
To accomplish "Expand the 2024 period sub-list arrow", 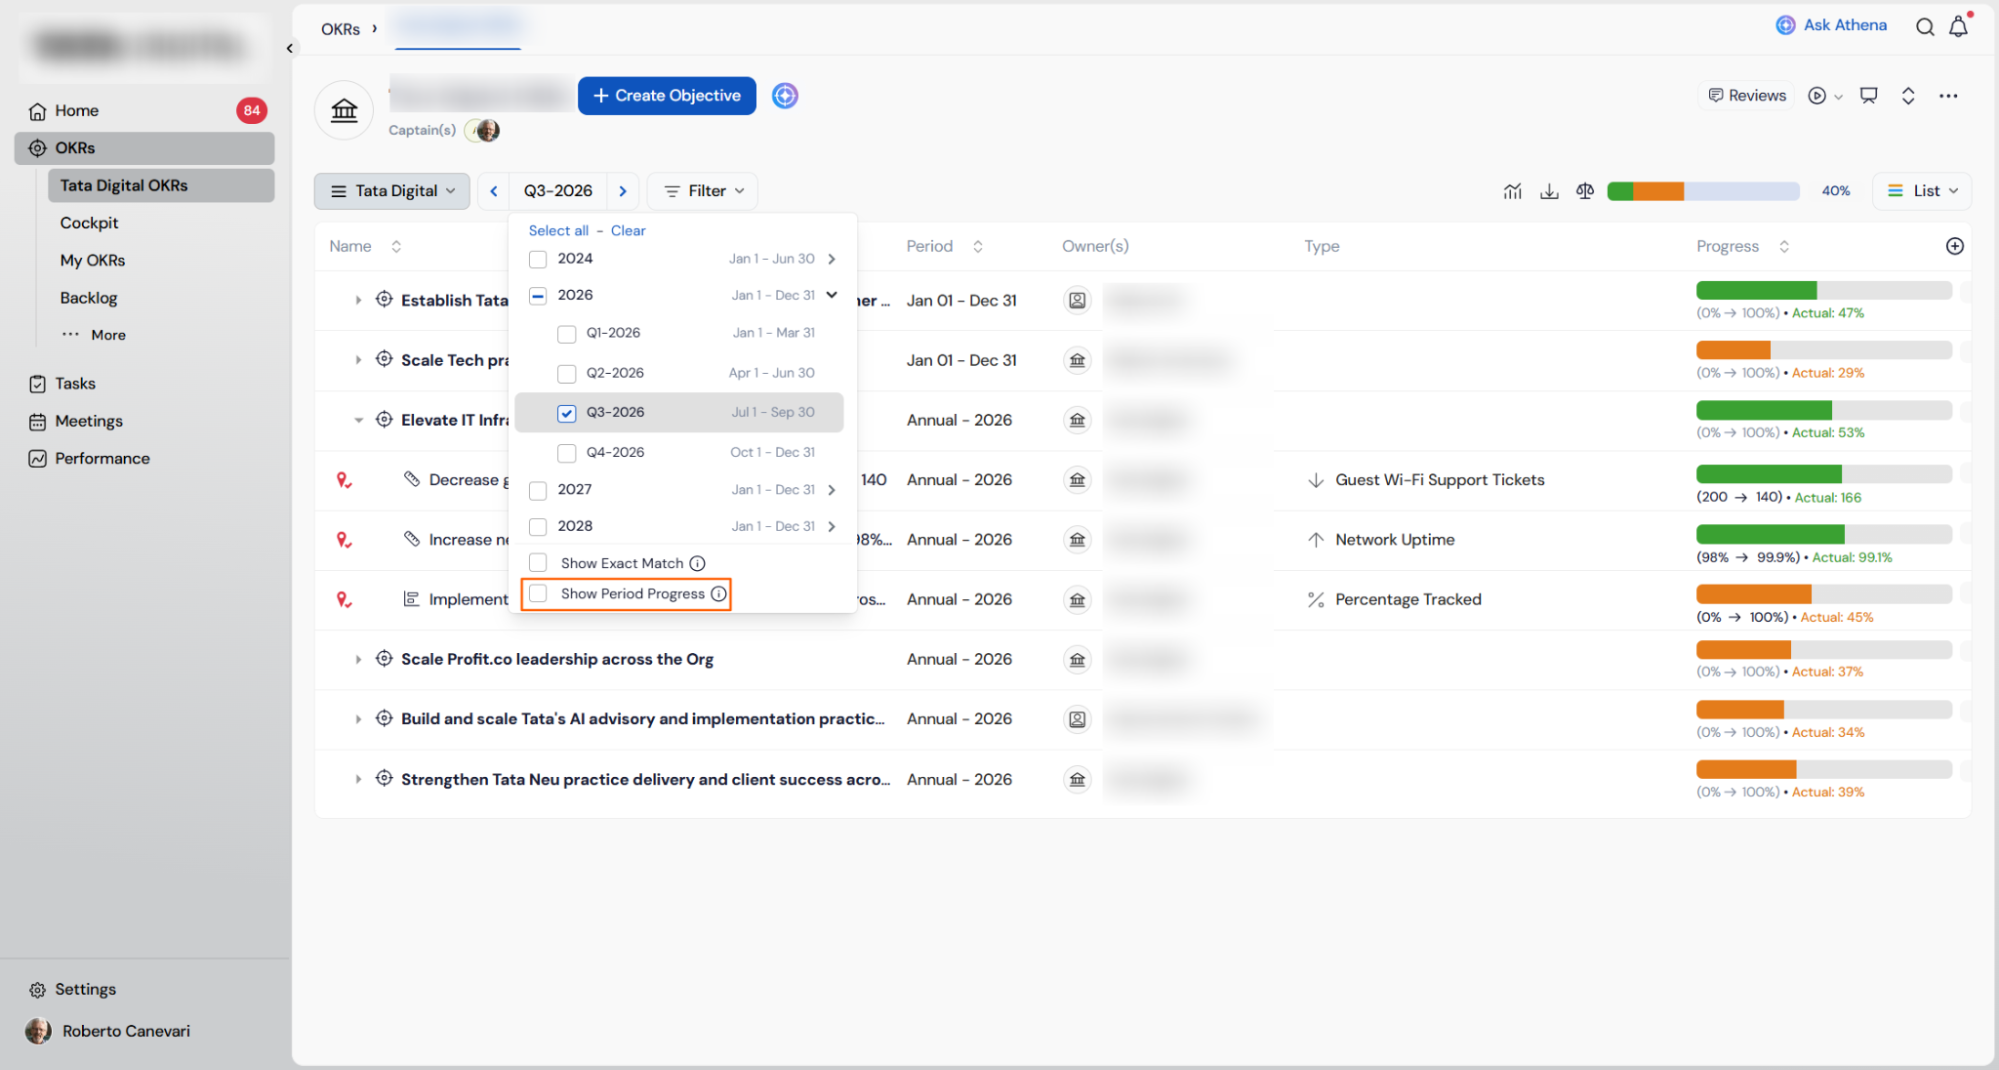I will [x=832, y=259].
